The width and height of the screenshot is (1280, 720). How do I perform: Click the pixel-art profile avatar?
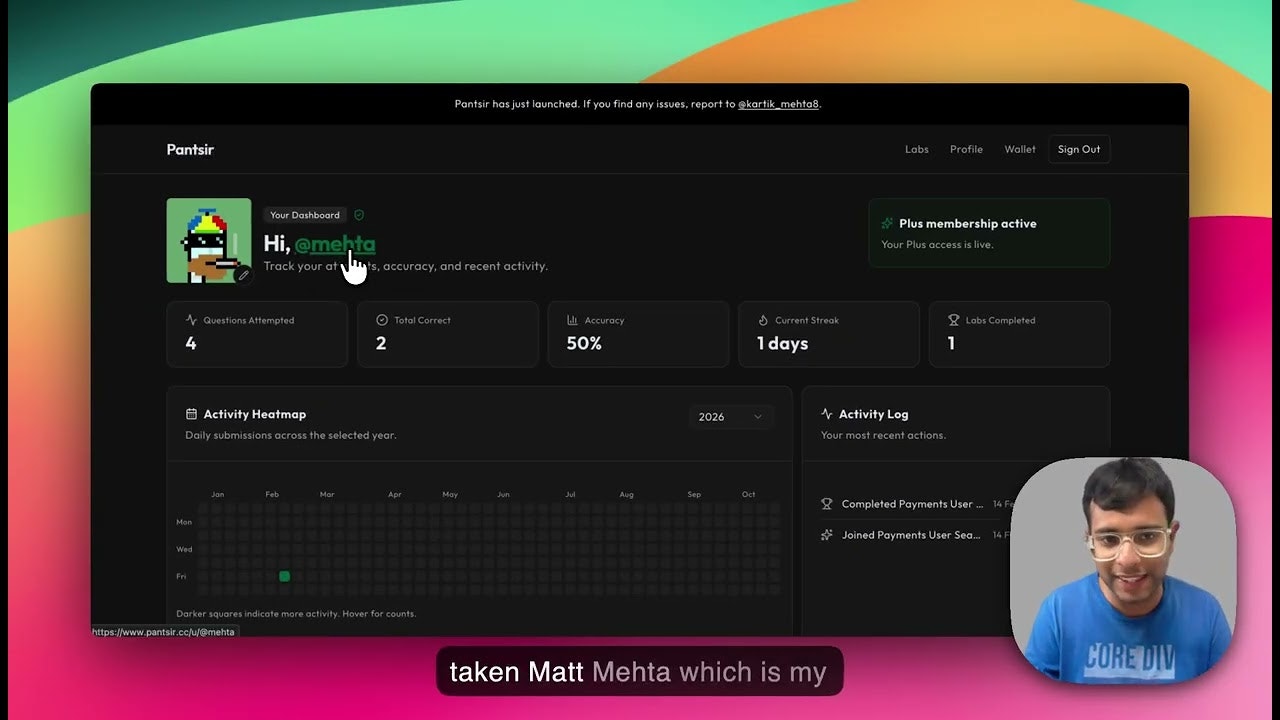click(x=208, y=240)
